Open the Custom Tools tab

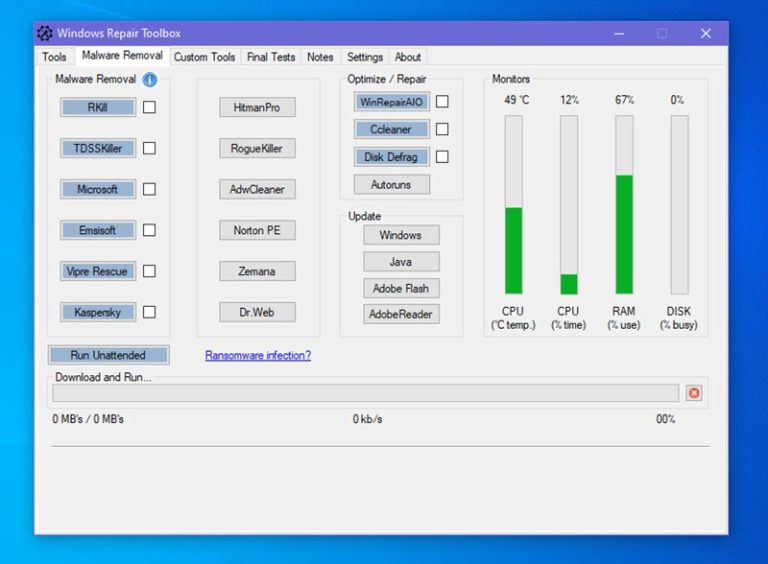pos(205,57)
